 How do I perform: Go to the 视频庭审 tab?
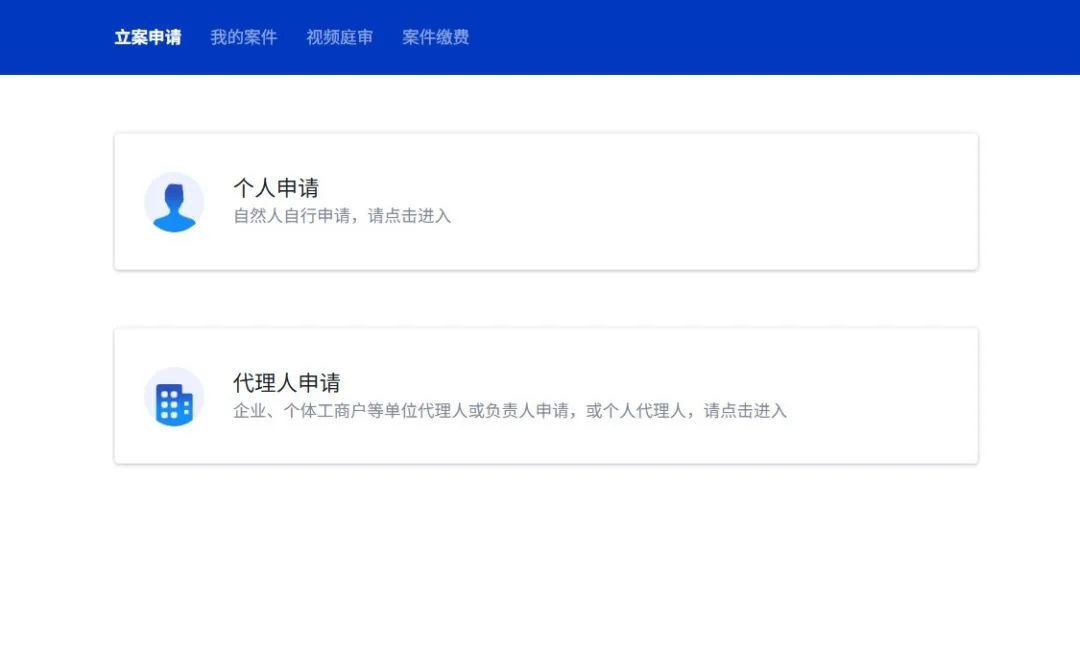pos(340,37)
